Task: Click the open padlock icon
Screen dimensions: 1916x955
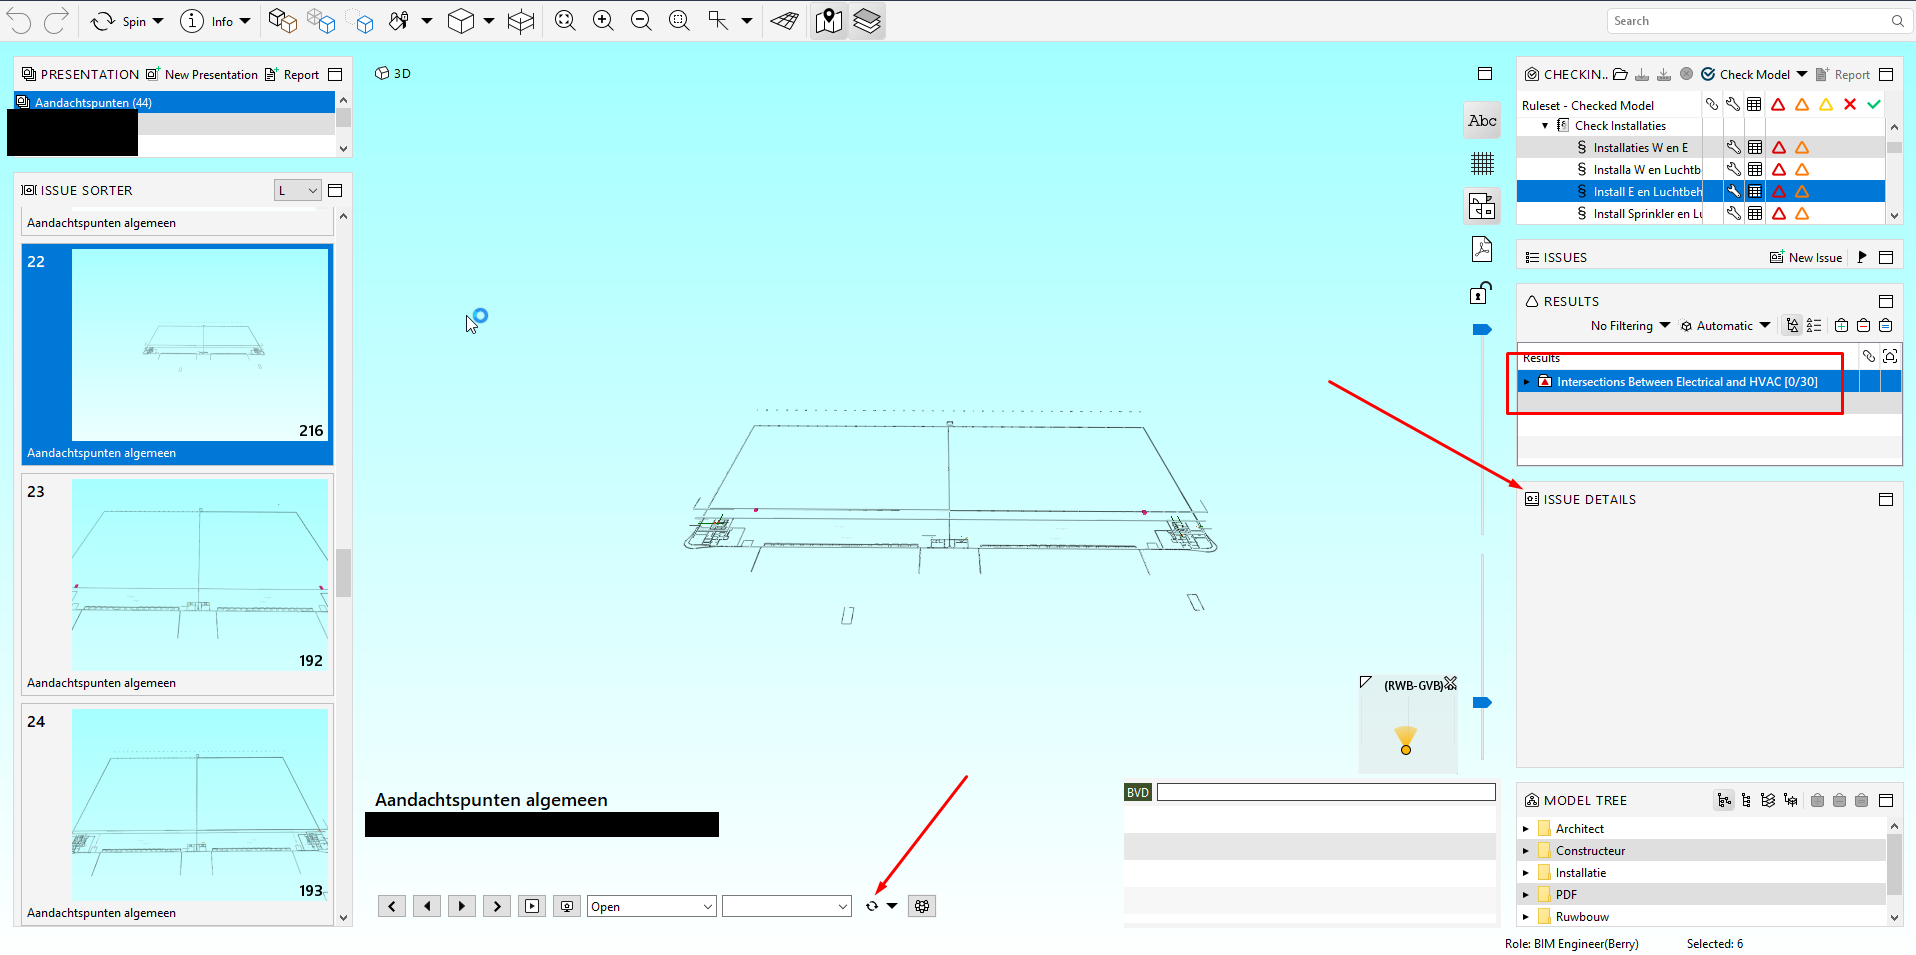Action: [x=1481, y=292]
